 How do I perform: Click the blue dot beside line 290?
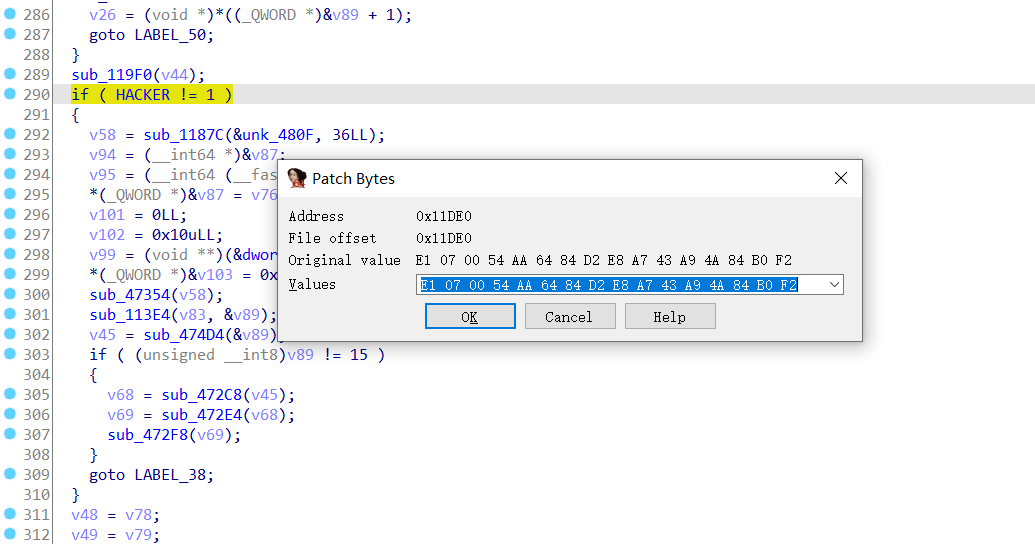(10, 94)
